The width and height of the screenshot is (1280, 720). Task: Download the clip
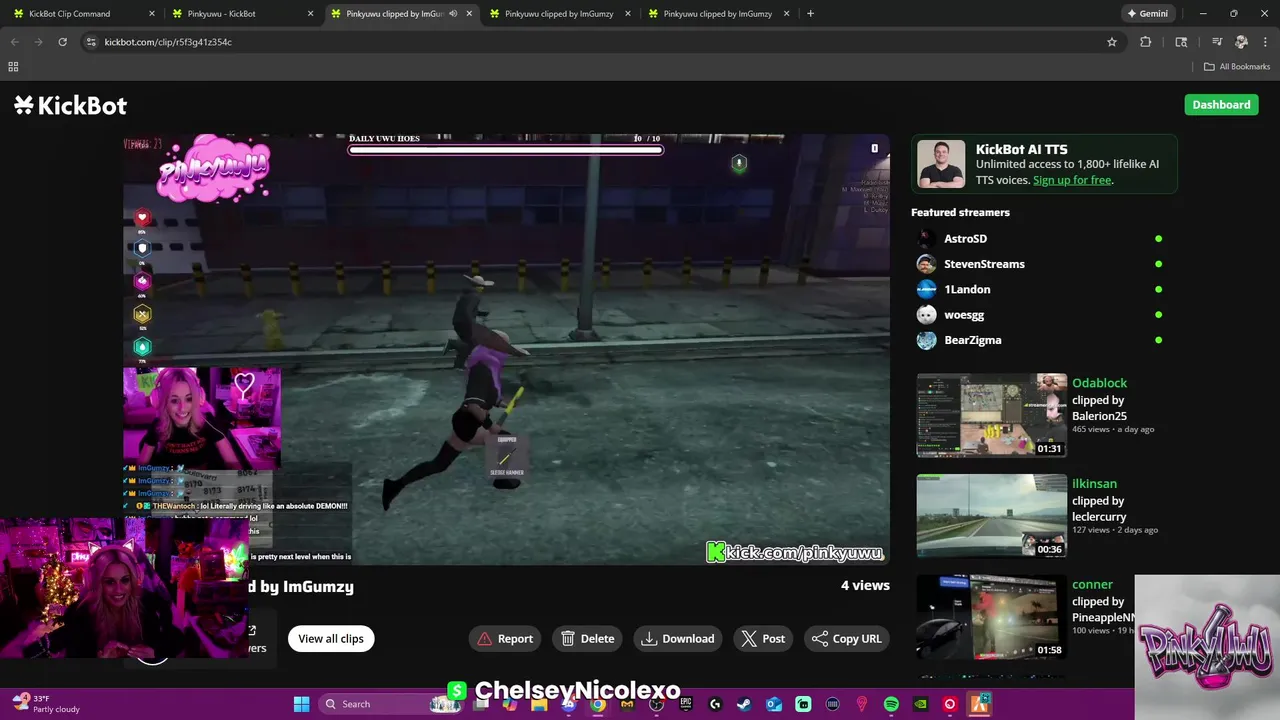[x=678, y=639]
